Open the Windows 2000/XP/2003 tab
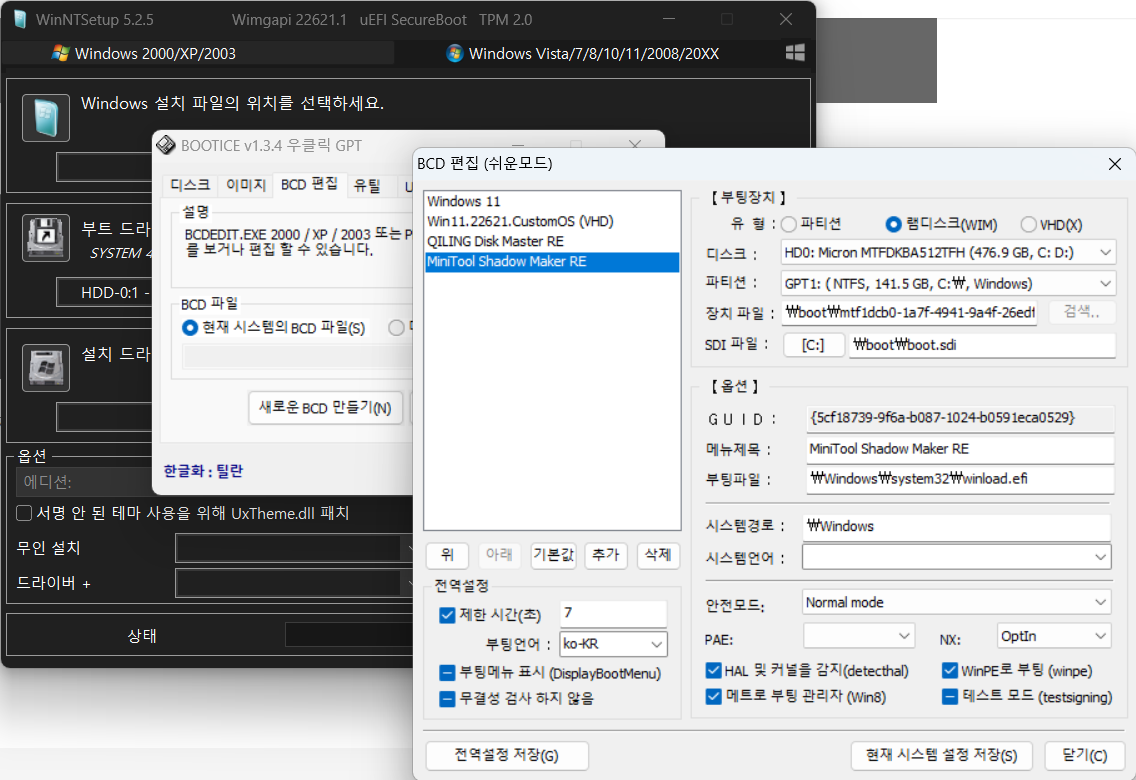The image size is (1136, 780). (x=198, y=53)
